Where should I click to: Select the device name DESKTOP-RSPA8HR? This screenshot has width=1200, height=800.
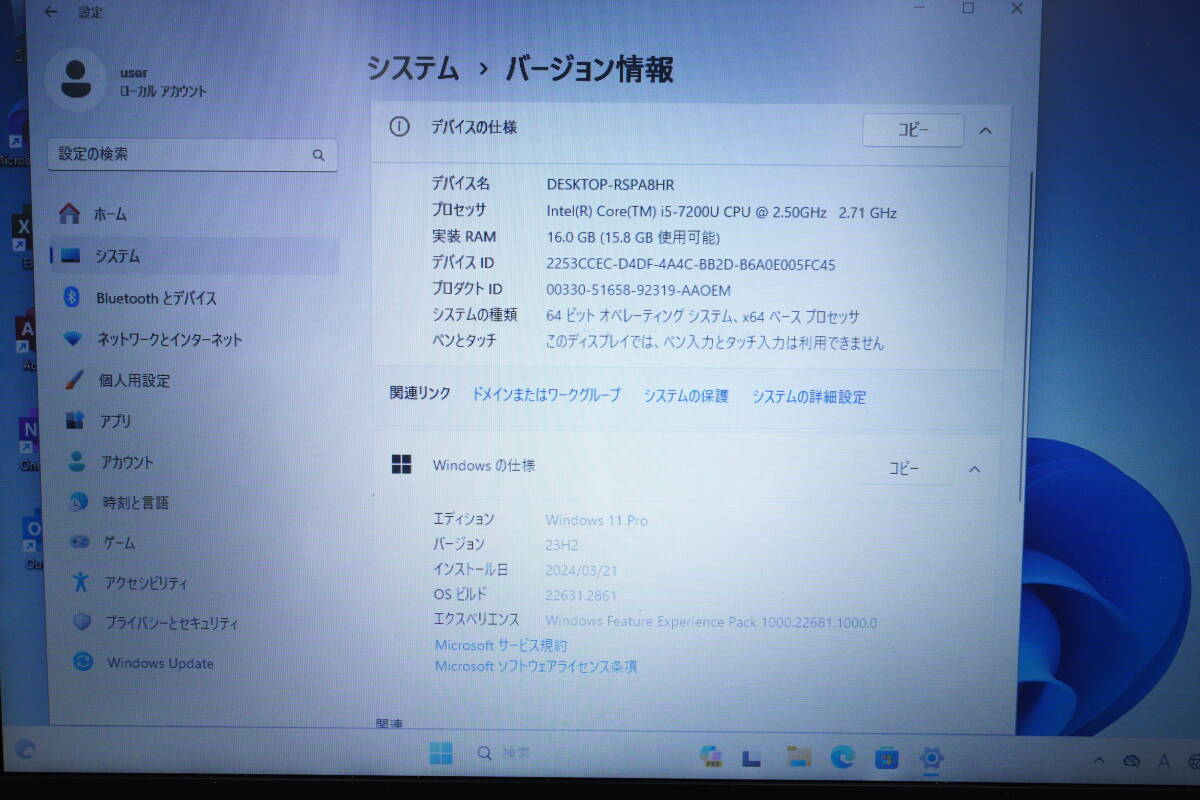click(610, 184)
